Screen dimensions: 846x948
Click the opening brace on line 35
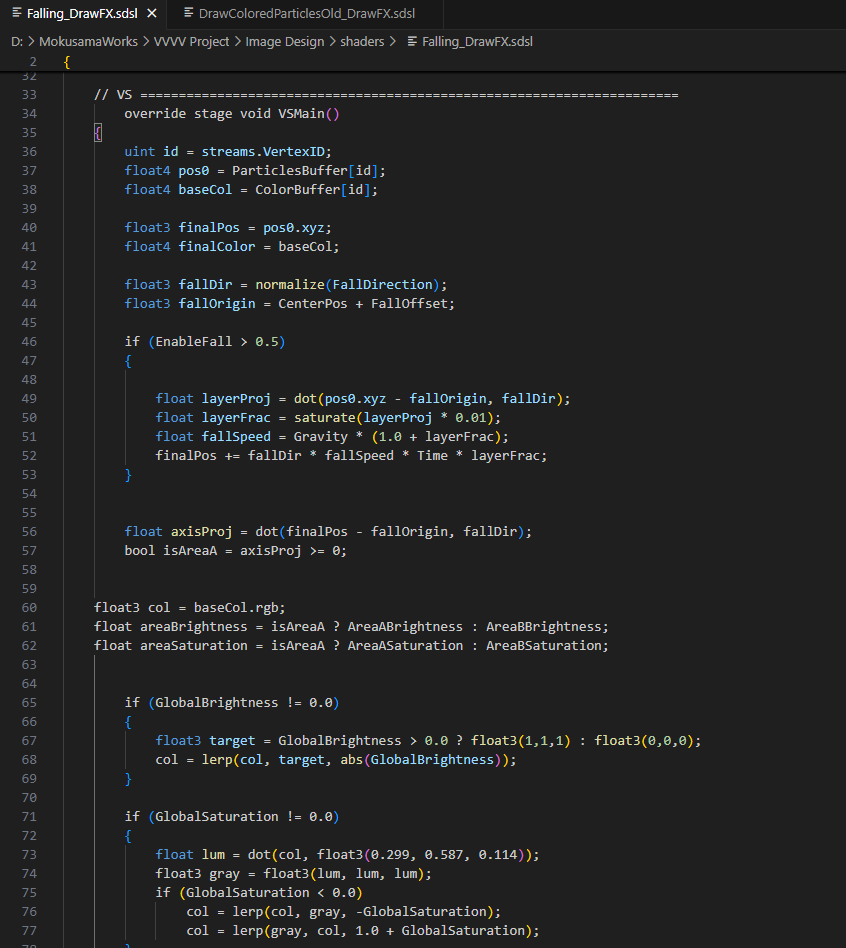pos(97,132)
